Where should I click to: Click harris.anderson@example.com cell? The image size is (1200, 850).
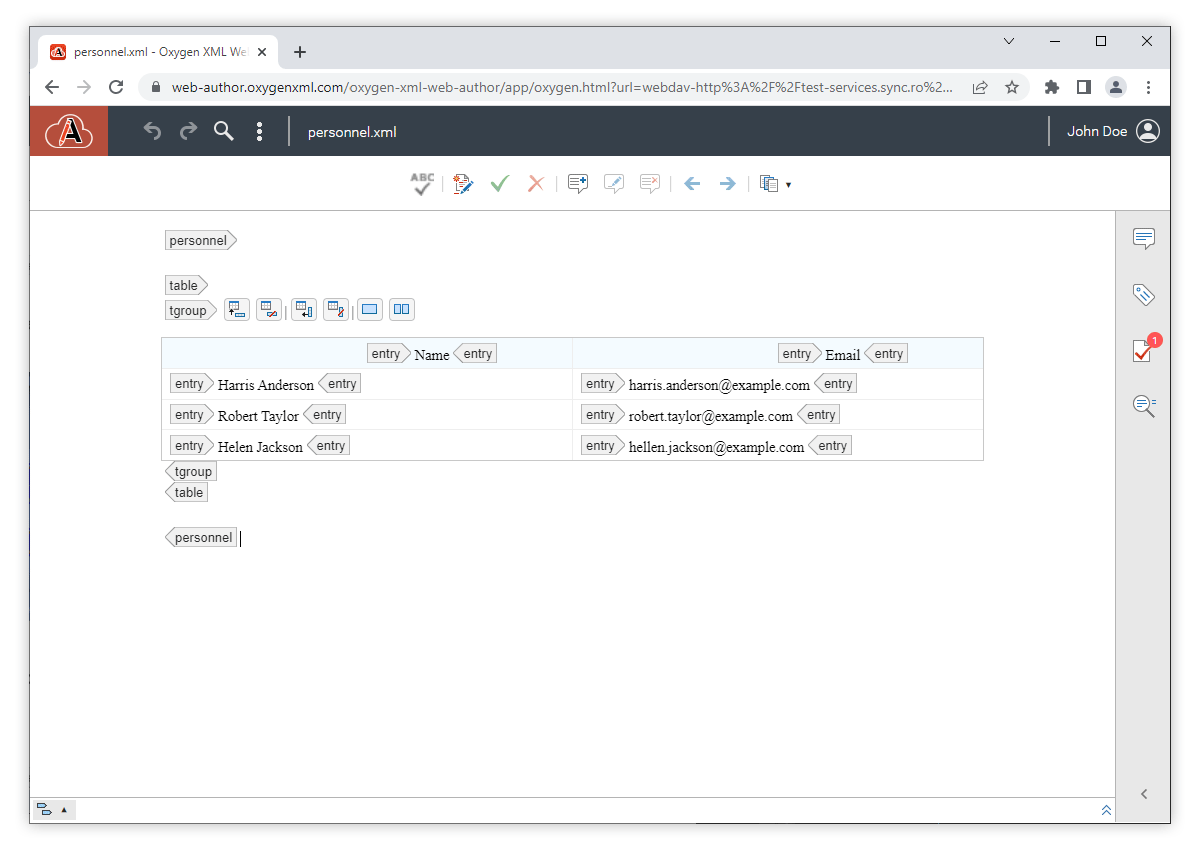point(719,385)
